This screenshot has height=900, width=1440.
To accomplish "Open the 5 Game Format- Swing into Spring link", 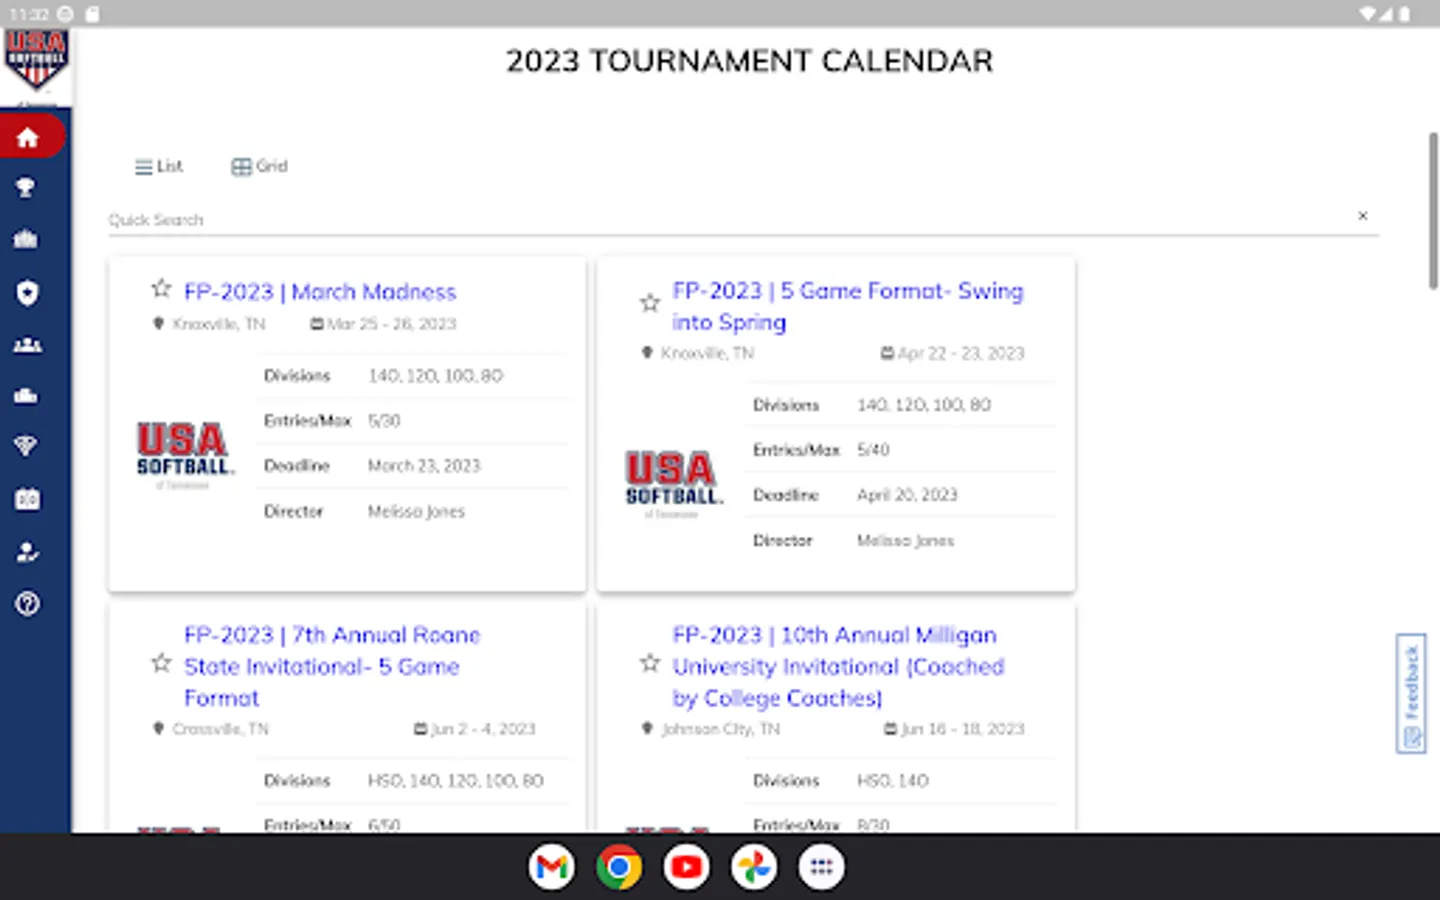I will [848, 306].
